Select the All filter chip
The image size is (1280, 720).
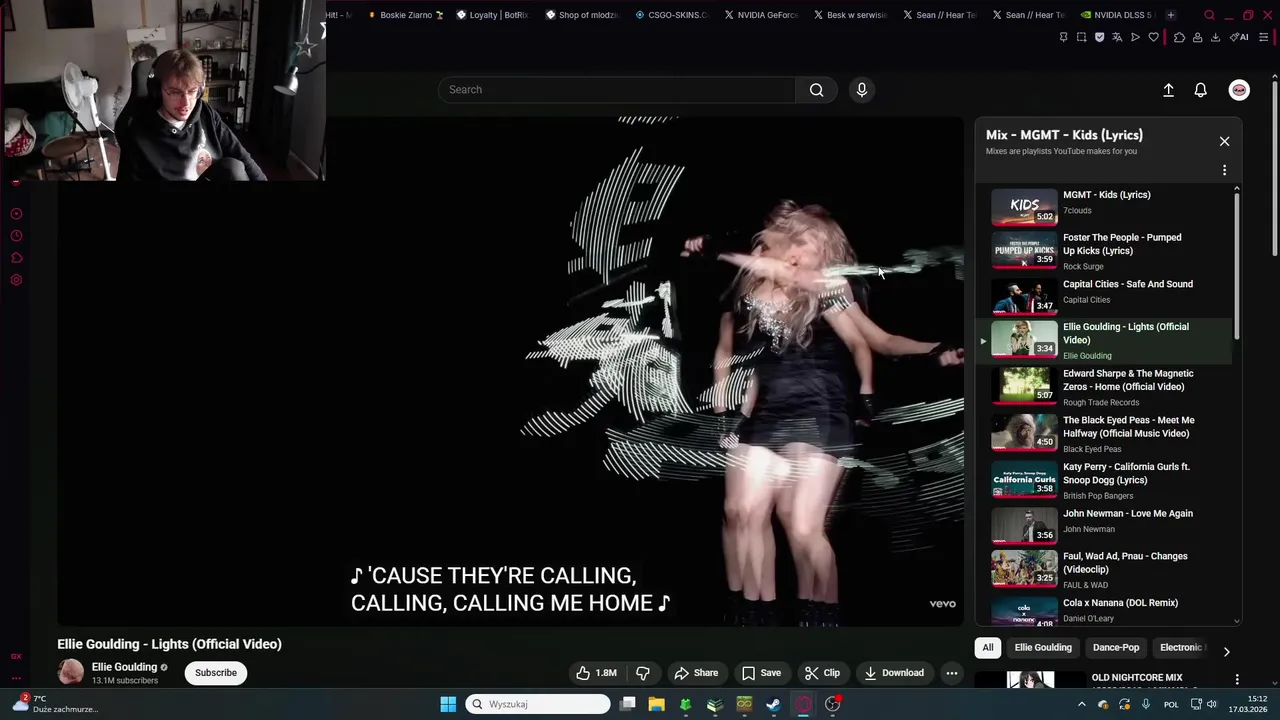(988, 648)
